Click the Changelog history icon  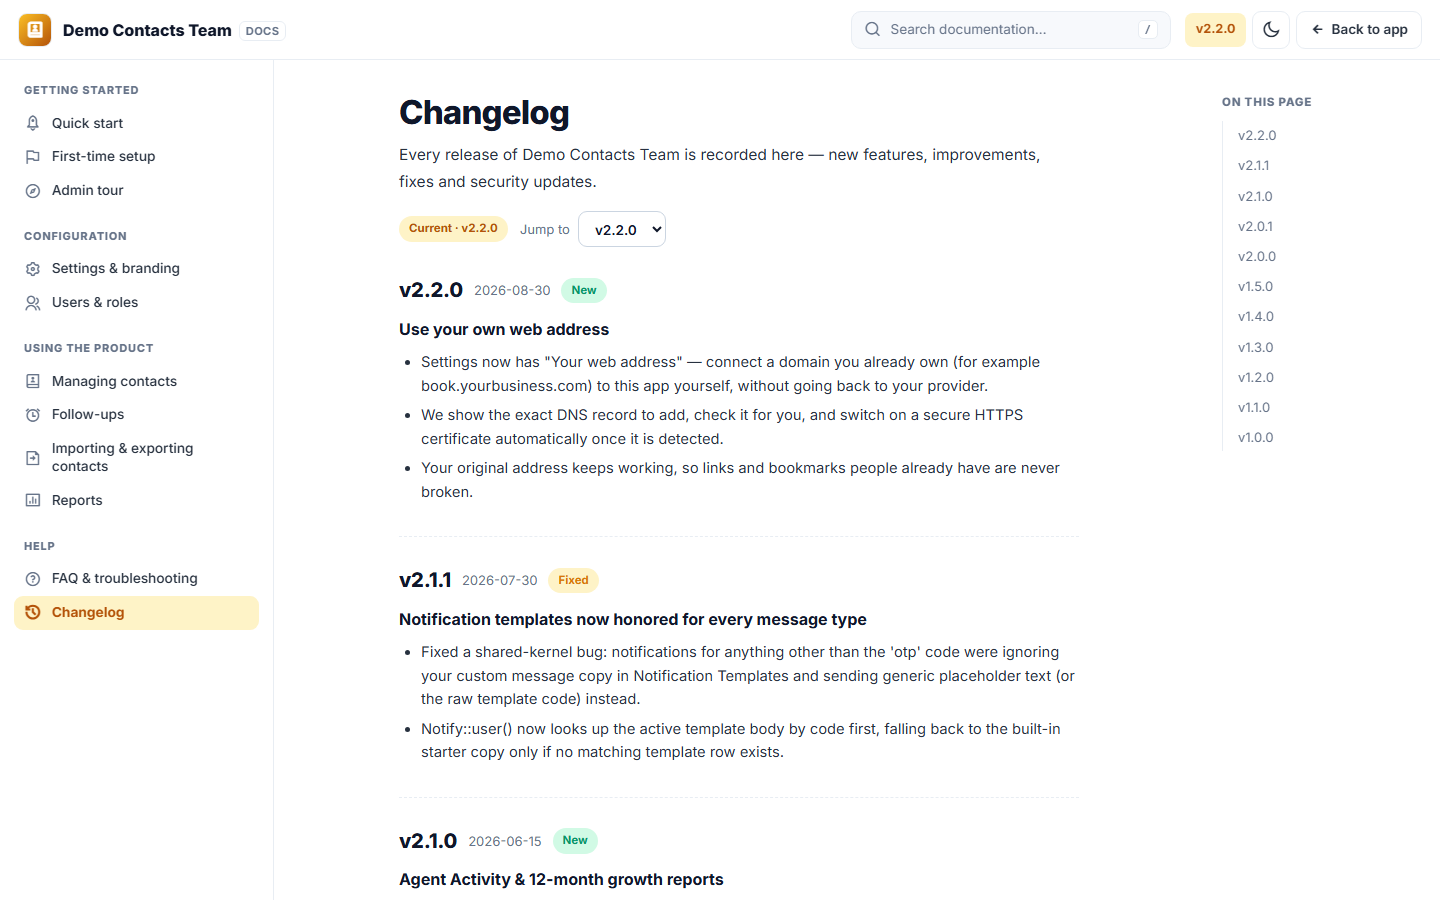pyautogui.click(x=33, y=613)
